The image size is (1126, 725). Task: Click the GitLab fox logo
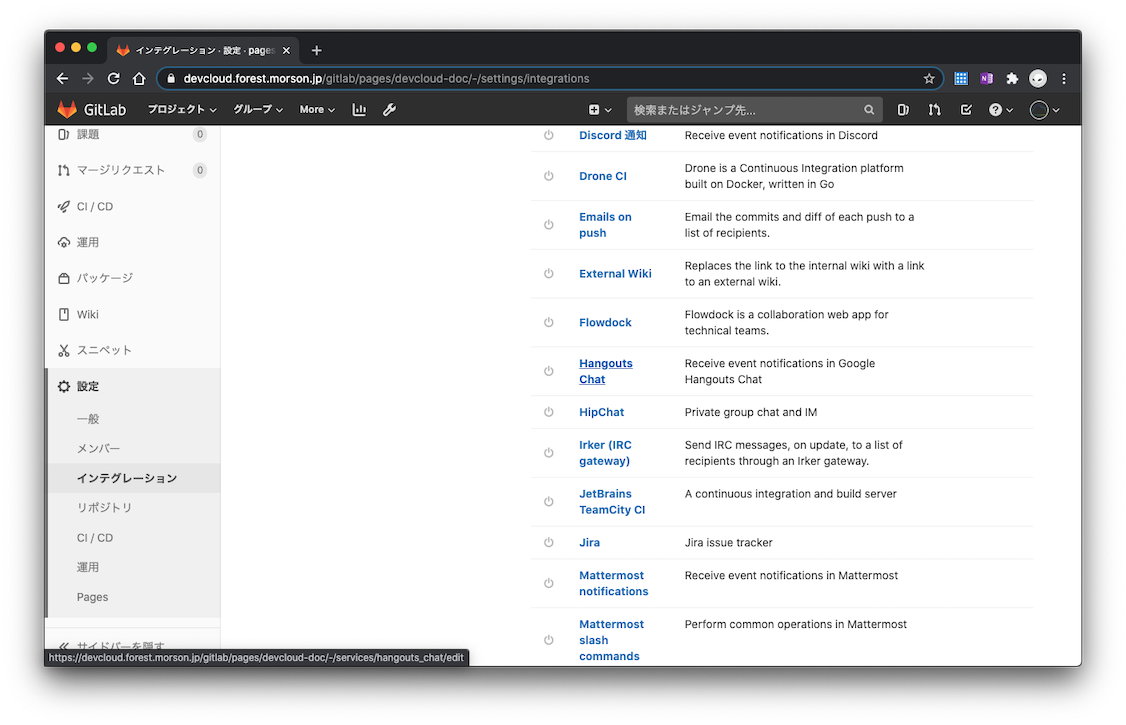click(67, 109)
